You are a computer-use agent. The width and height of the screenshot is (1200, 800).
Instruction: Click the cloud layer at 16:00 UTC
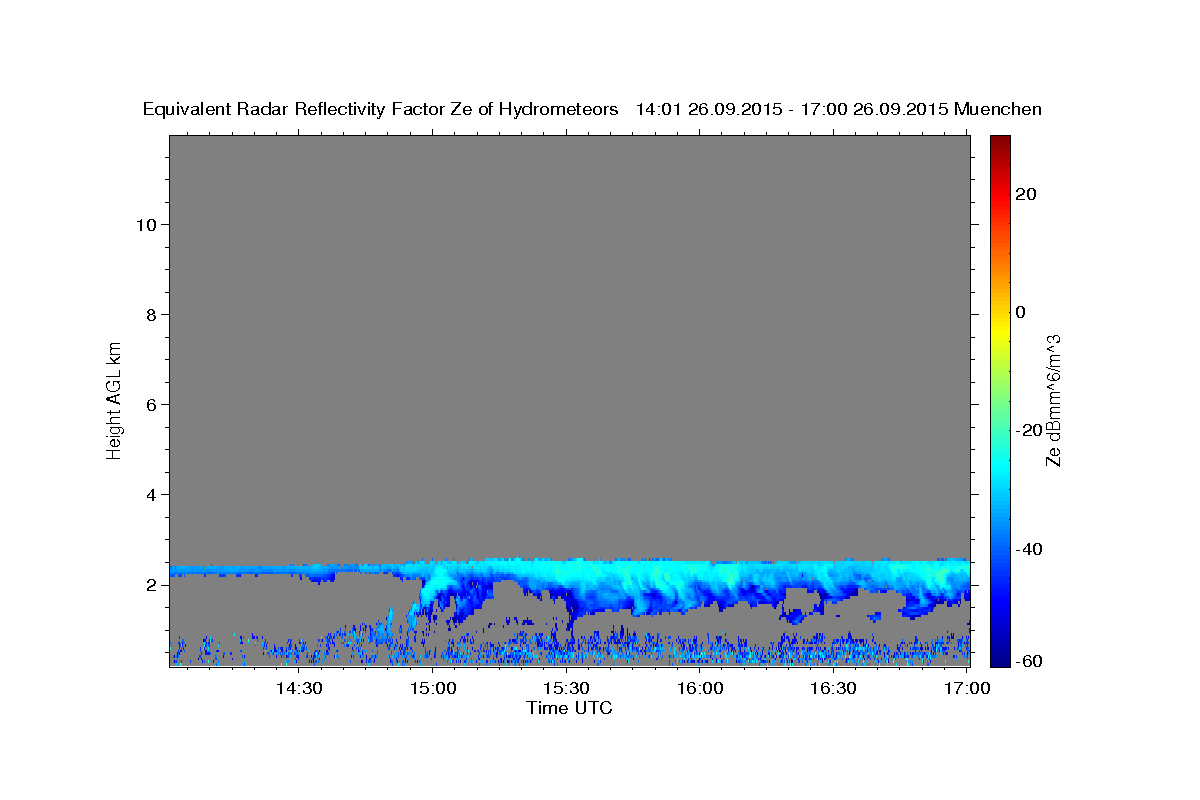coord(700,583)
